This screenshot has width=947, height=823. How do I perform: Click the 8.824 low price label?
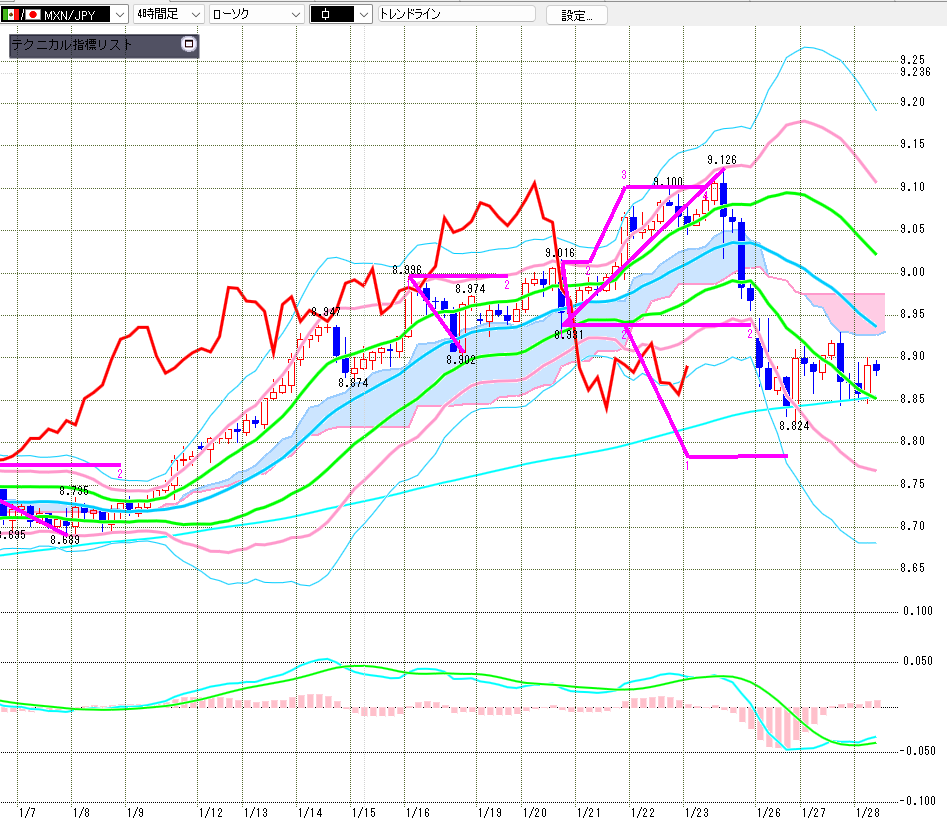click(793, 425)
